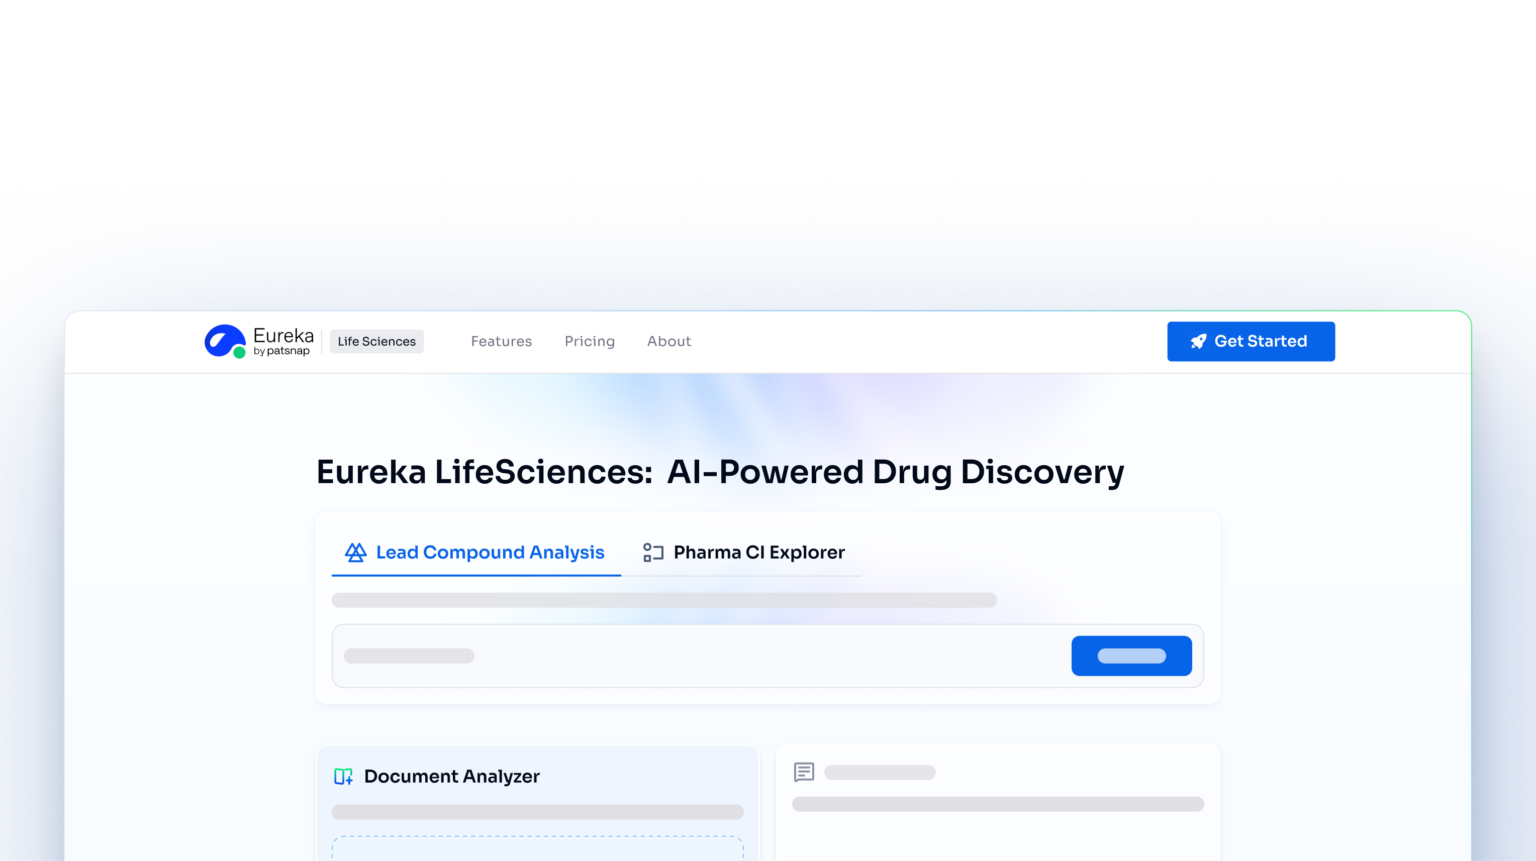Click the explorer grid icon beside Pharma CI Explorer
The image size is (1536, 861).
[x=653, y=552]
